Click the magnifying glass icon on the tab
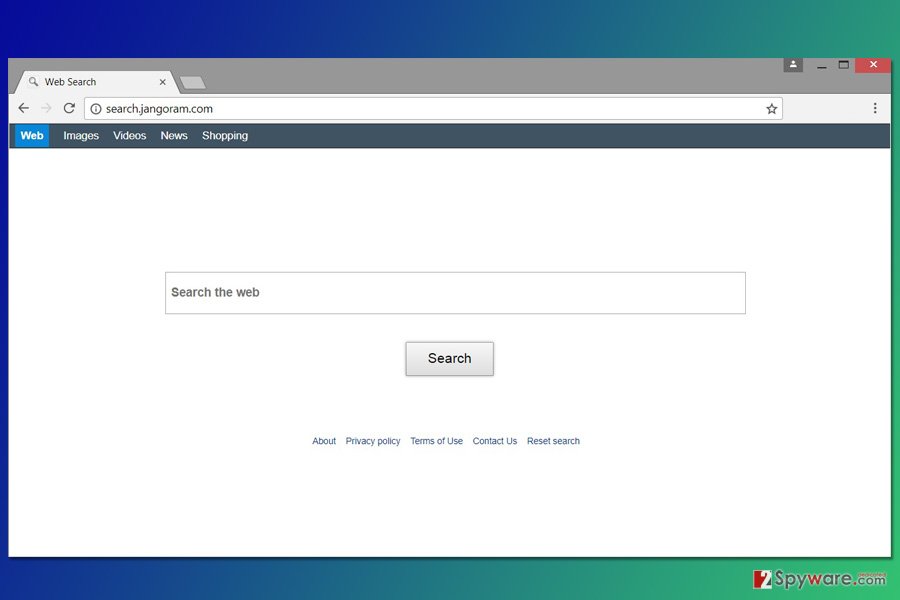This screenshot has width=900, height=600. pyautogui.click(x=33, y=81)
